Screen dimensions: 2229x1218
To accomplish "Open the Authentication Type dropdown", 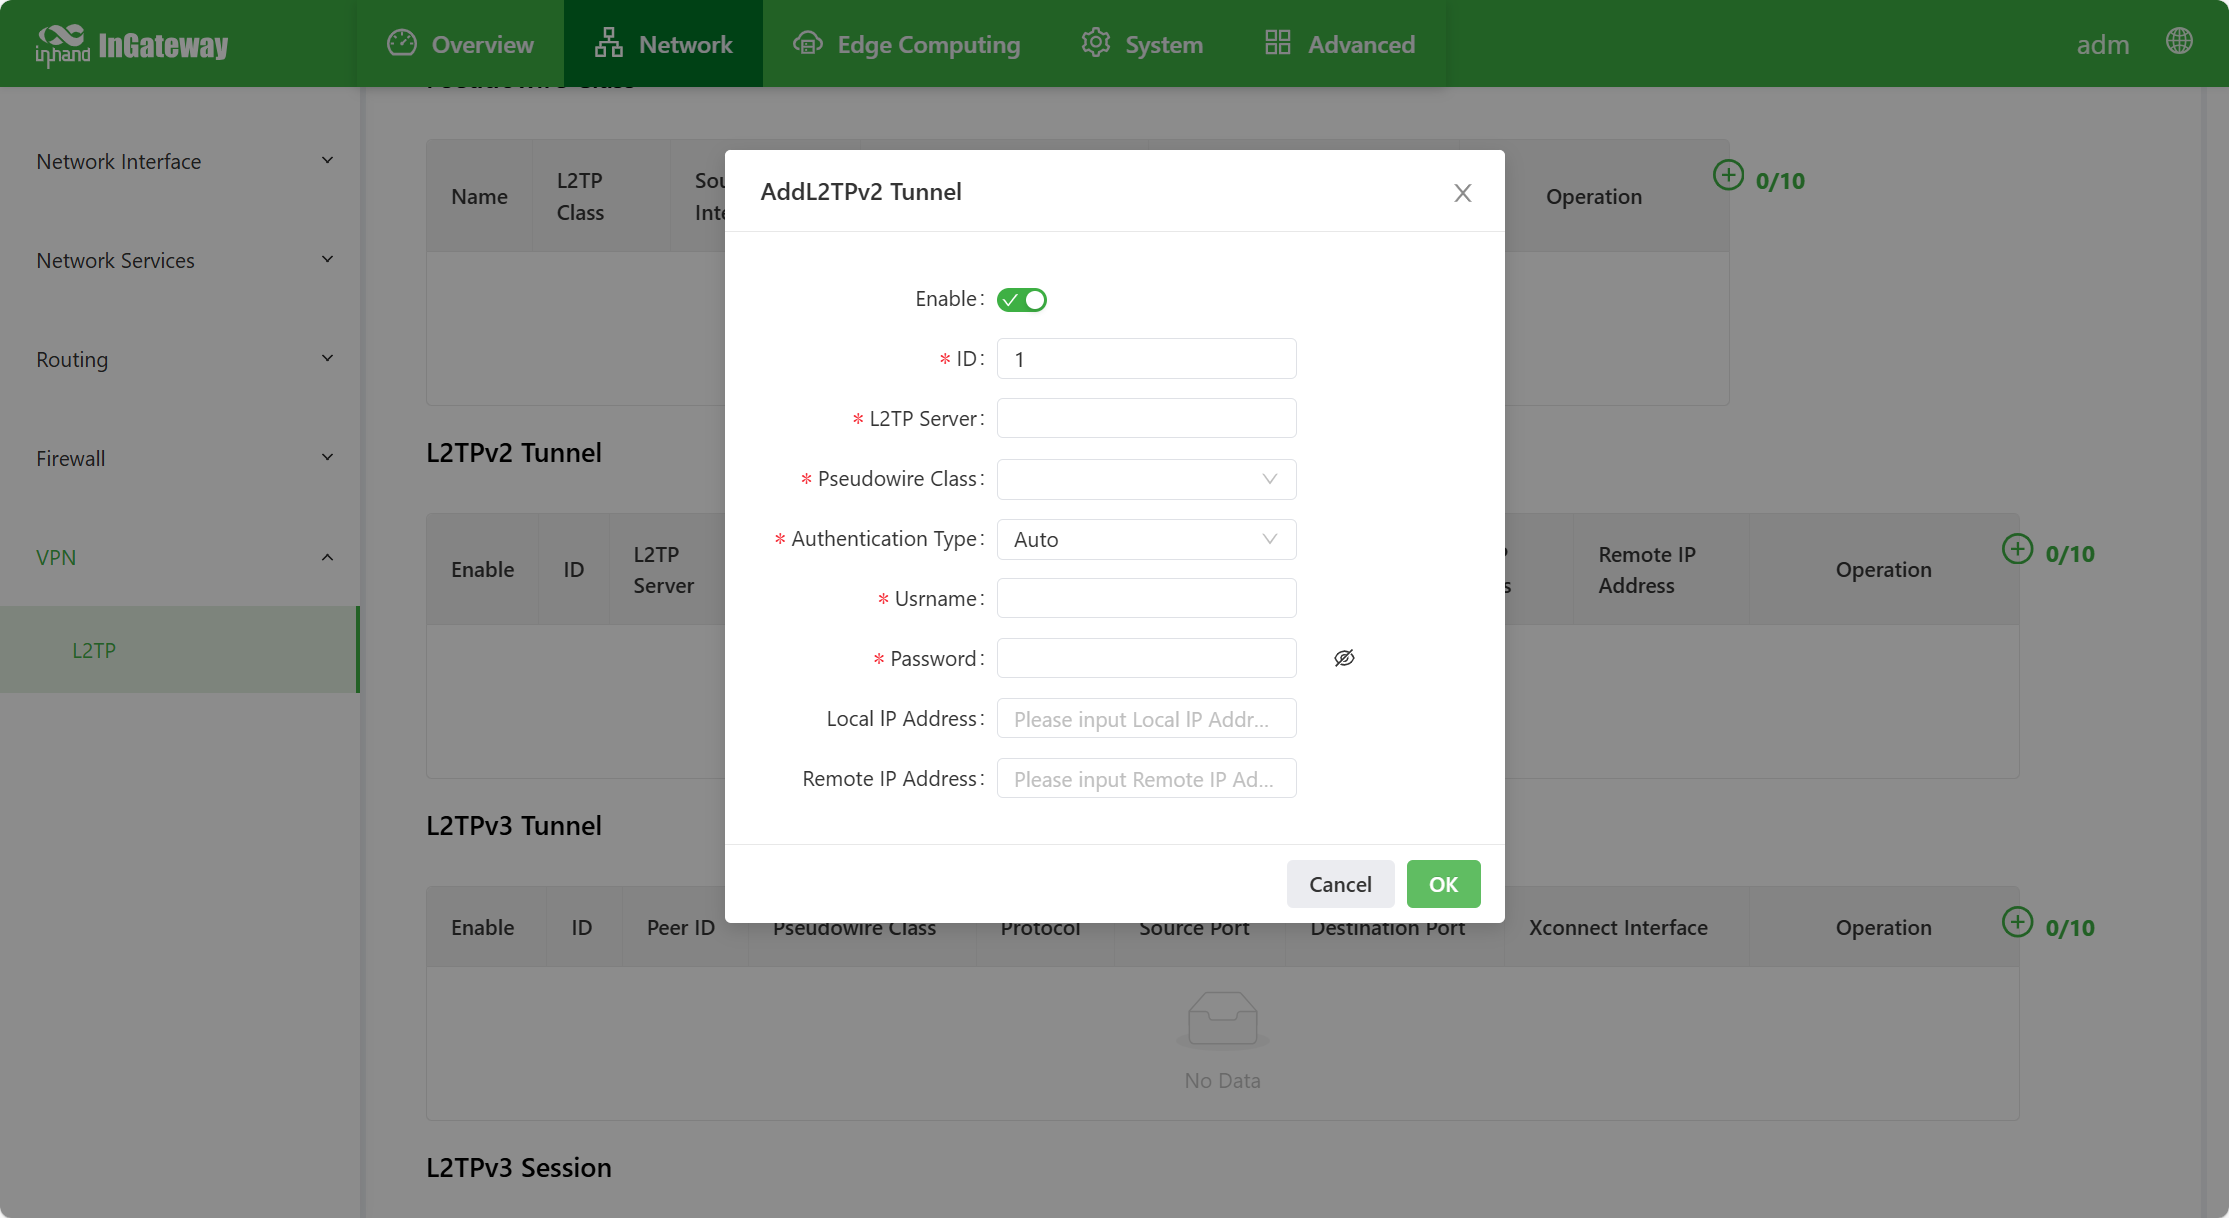I will 1146,539.
